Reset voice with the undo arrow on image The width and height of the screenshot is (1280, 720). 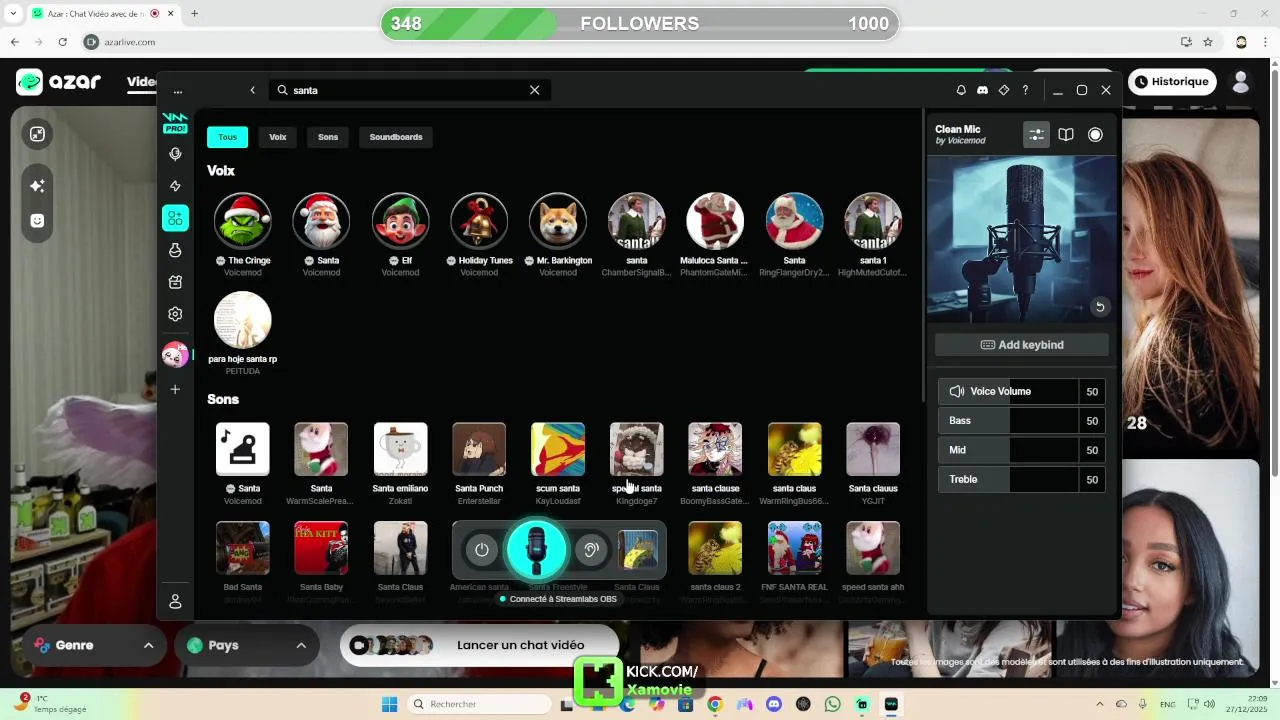pyautogui.click(x=1100, y=307)
